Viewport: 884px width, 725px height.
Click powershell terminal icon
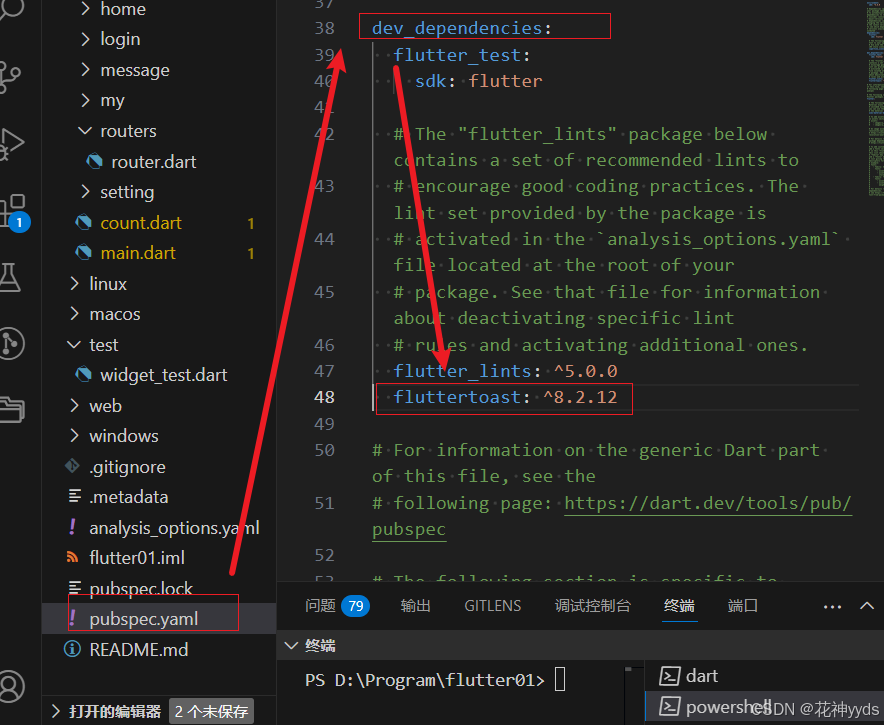click(669, 706)
